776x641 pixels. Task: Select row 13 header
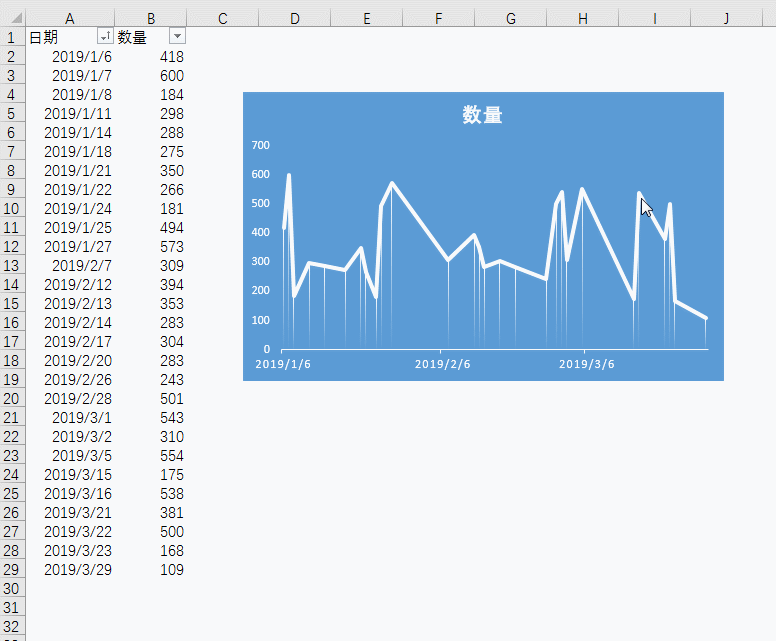(x=12, y=265)
